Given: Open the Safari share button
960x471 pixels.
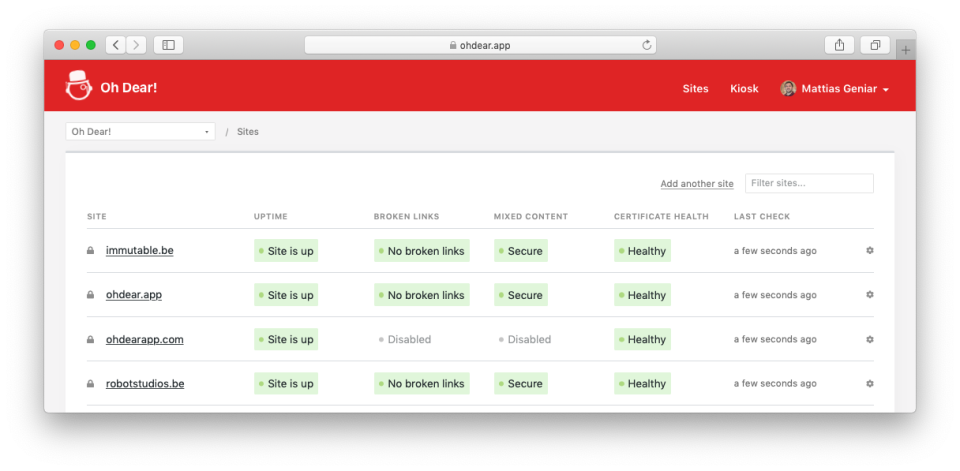Looking at the screenshot, I should (x=839, y=45).
